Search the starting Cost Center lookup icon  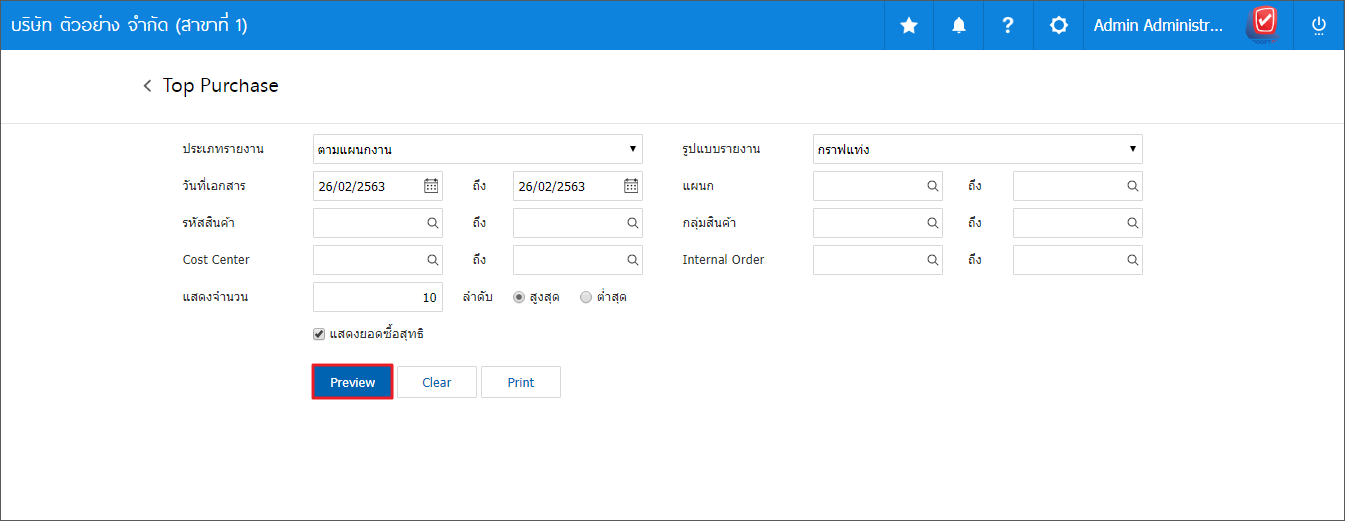(433, 260)
